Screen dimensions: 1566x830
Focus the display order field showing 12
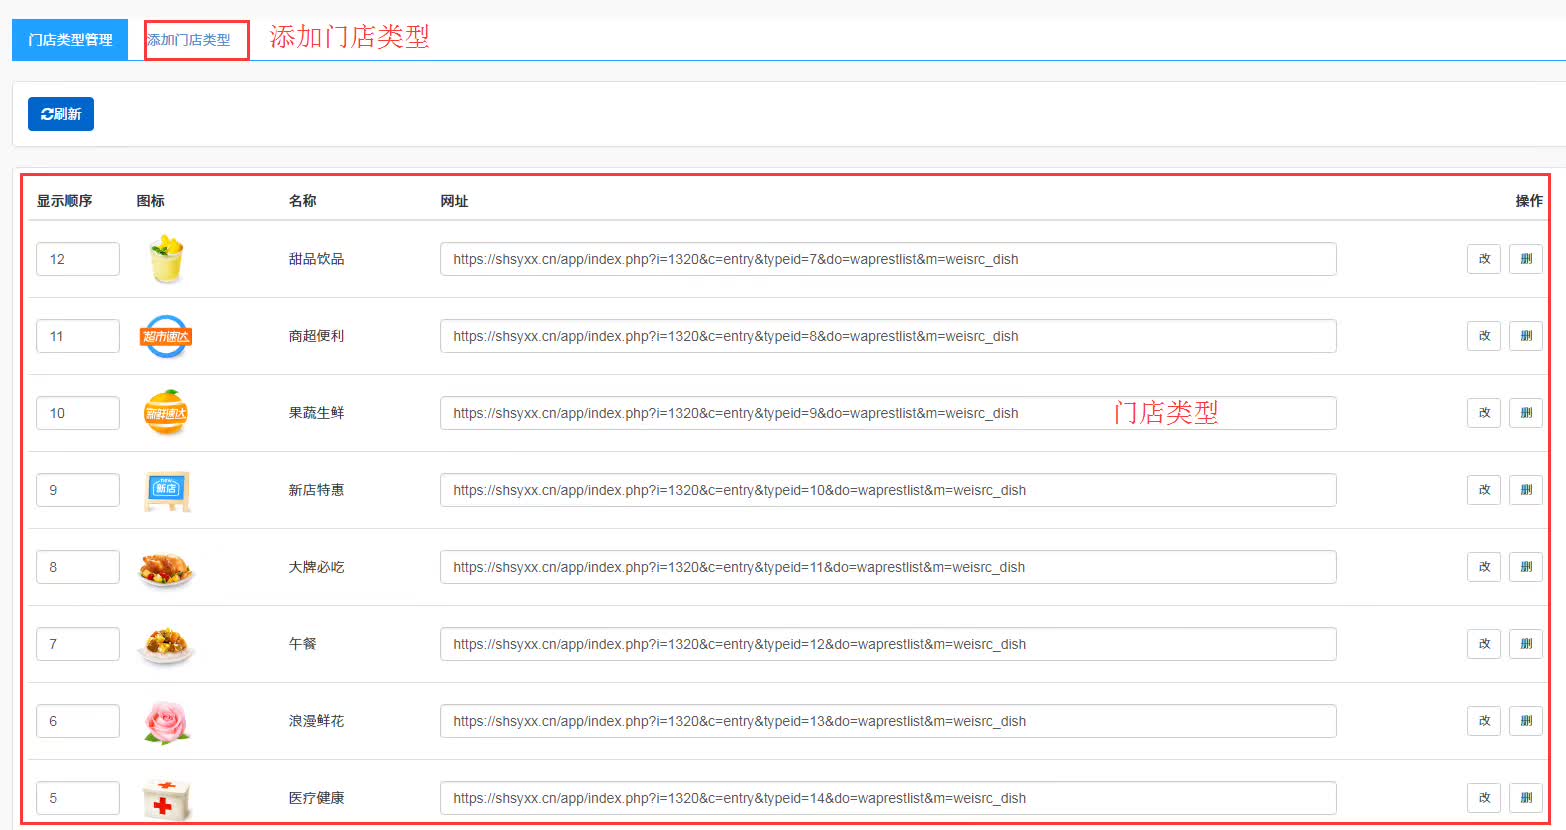[x=78, y=259]
